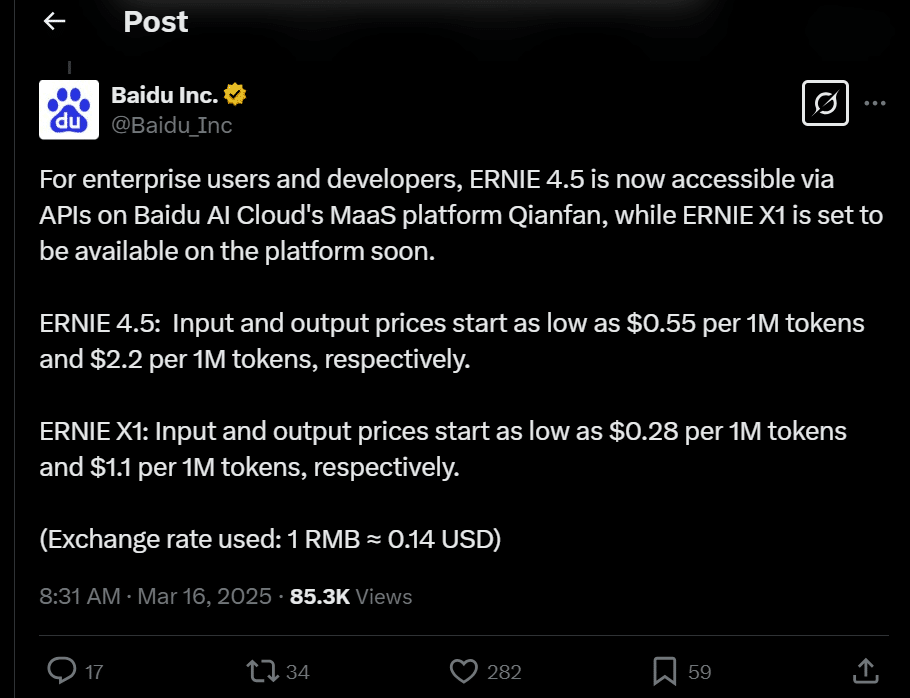Bookmark this post using the bookmark icon
The image size is (910, 698).
pos(665,671)
